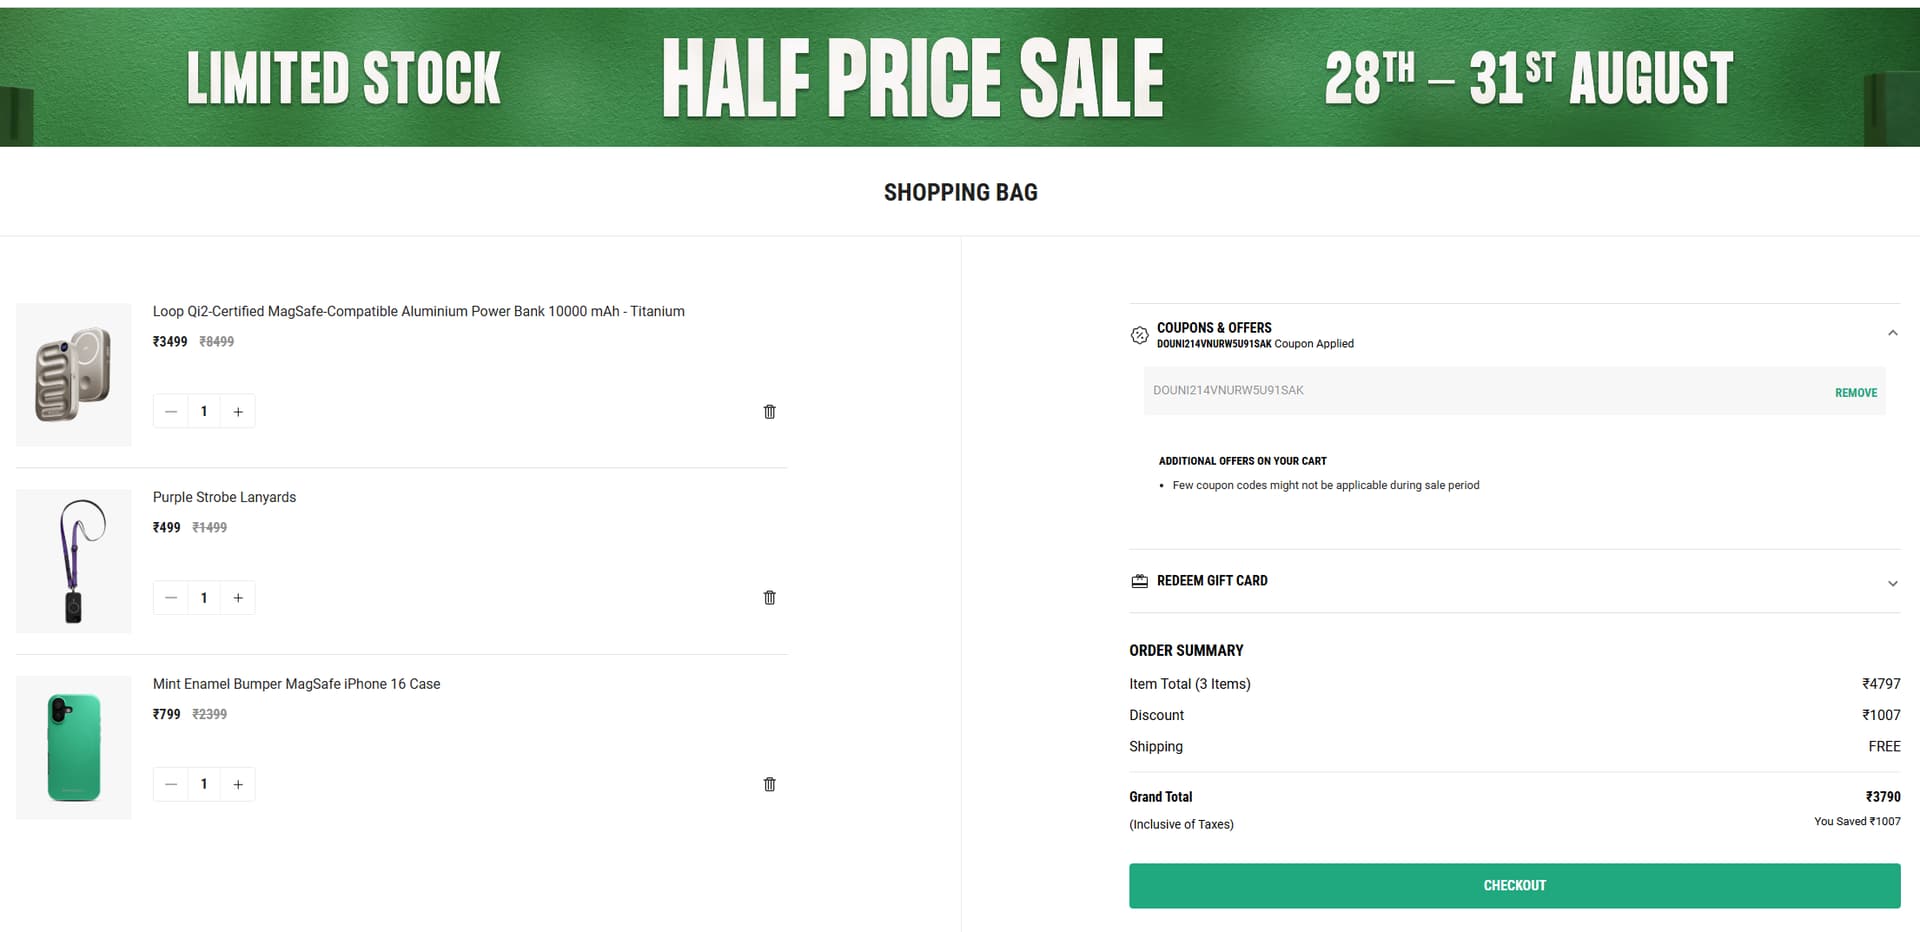Reduce Mint Enamel iPhone case quantity
The image size is (1920, 932).
tap(171, 785)
